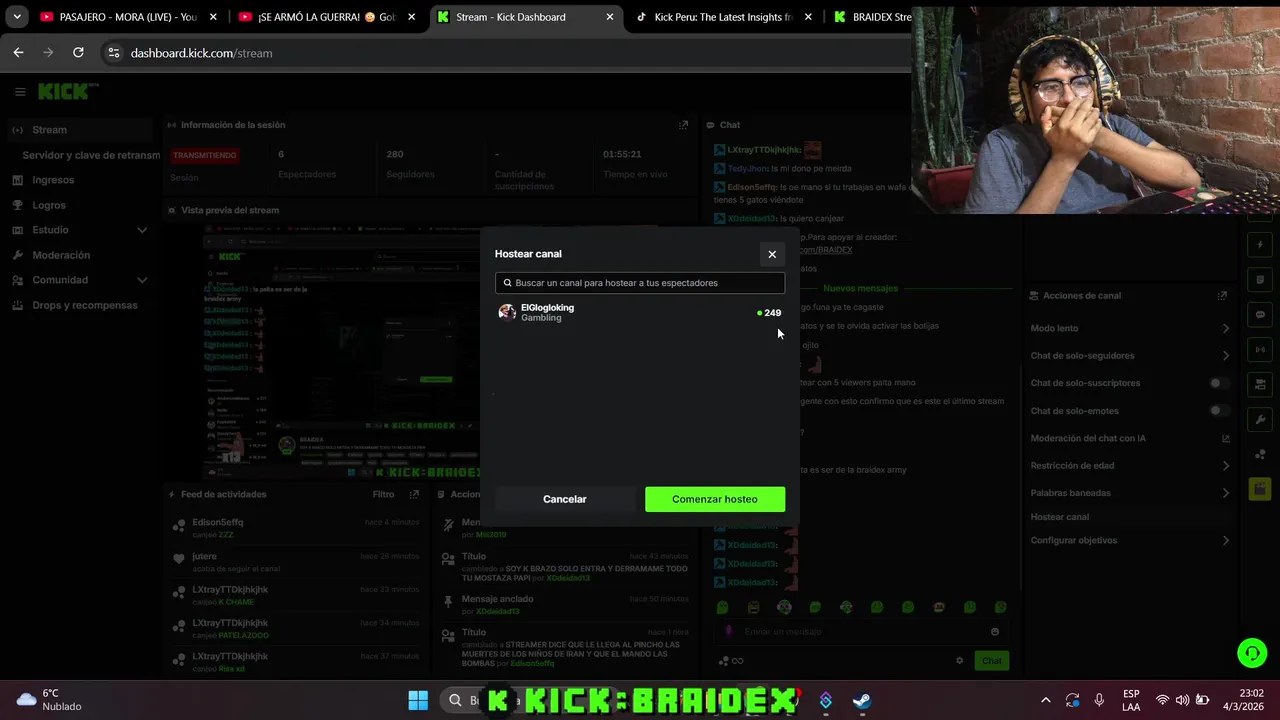Go back in browser

tap(18, 53)
